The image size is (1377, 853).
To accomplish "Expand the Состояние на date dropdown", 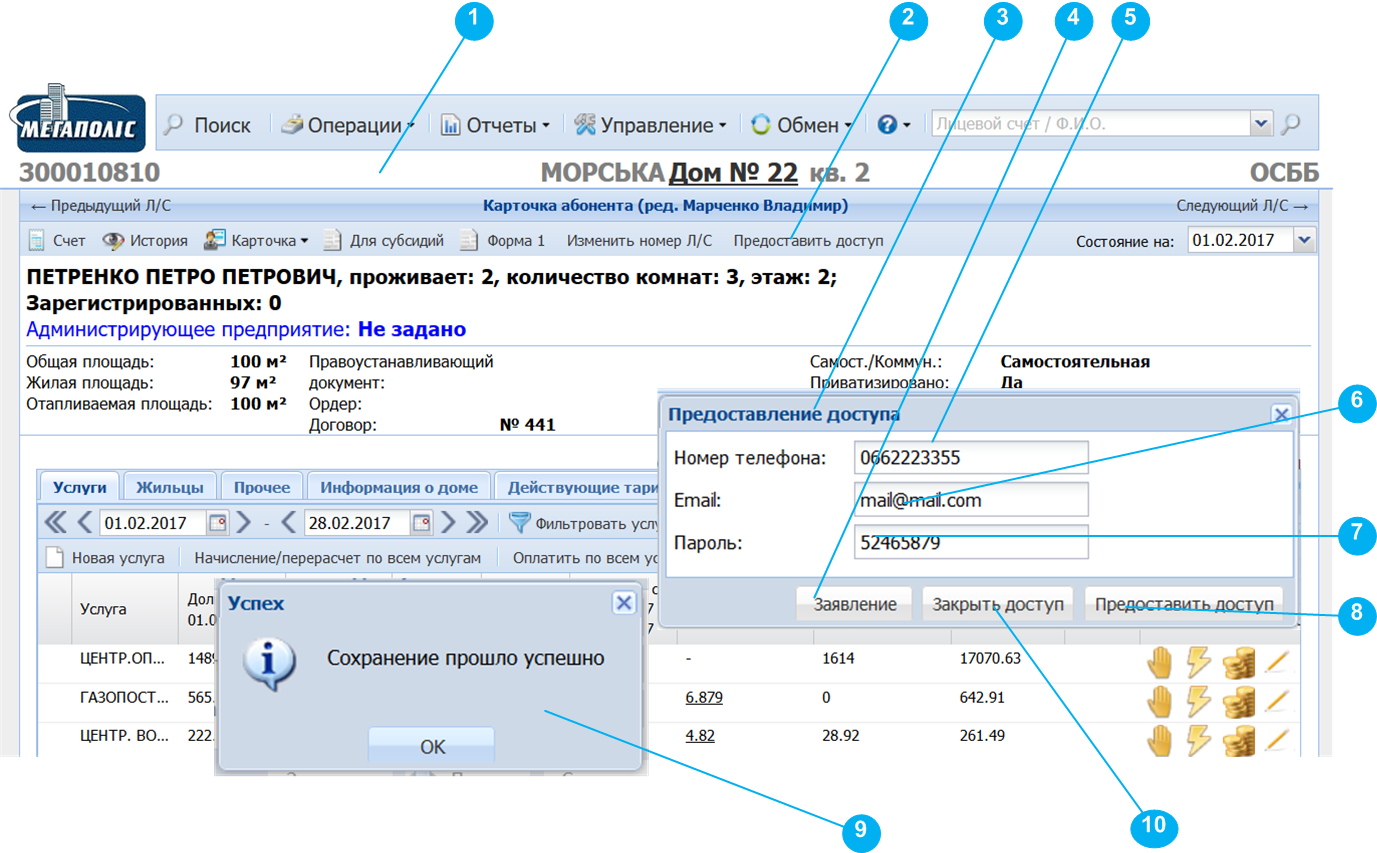I will [x=1303, y=240].
